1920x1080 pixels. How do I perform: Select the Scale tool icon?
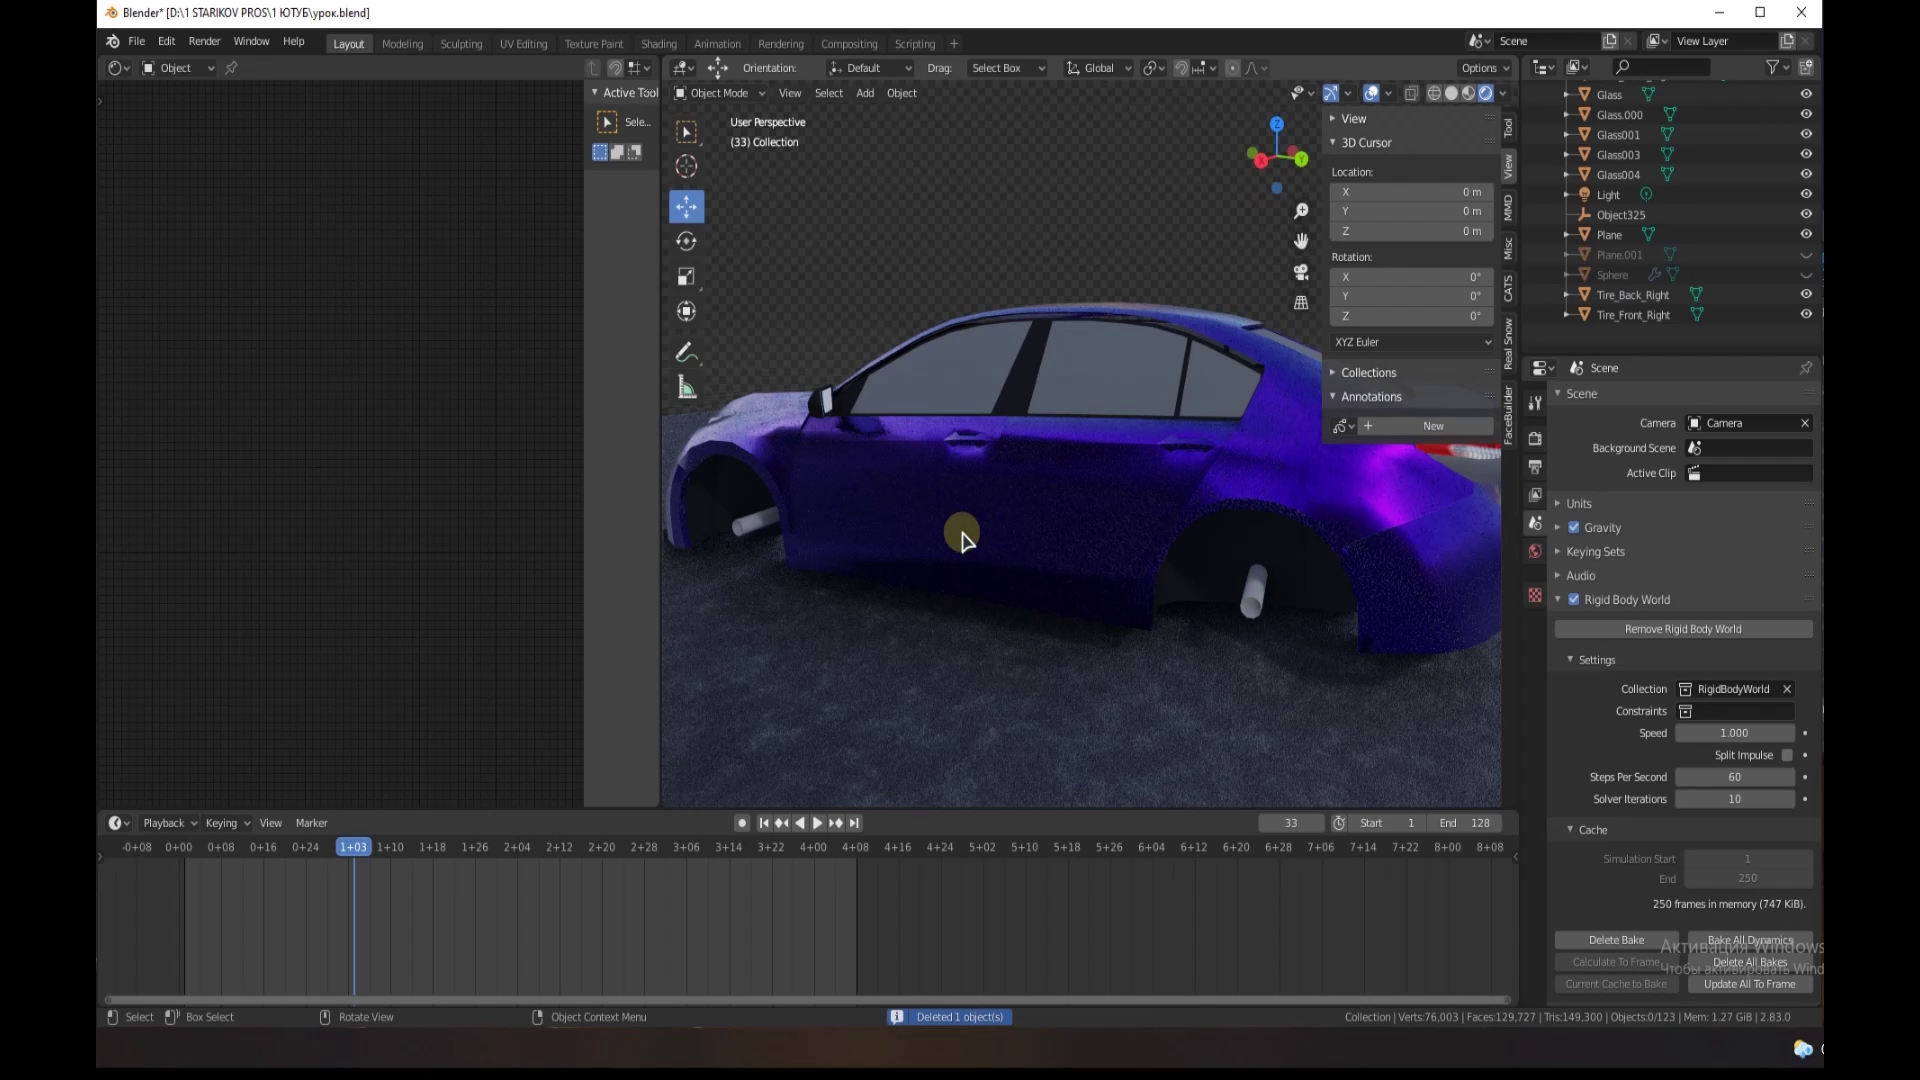(x=686, y=276)
